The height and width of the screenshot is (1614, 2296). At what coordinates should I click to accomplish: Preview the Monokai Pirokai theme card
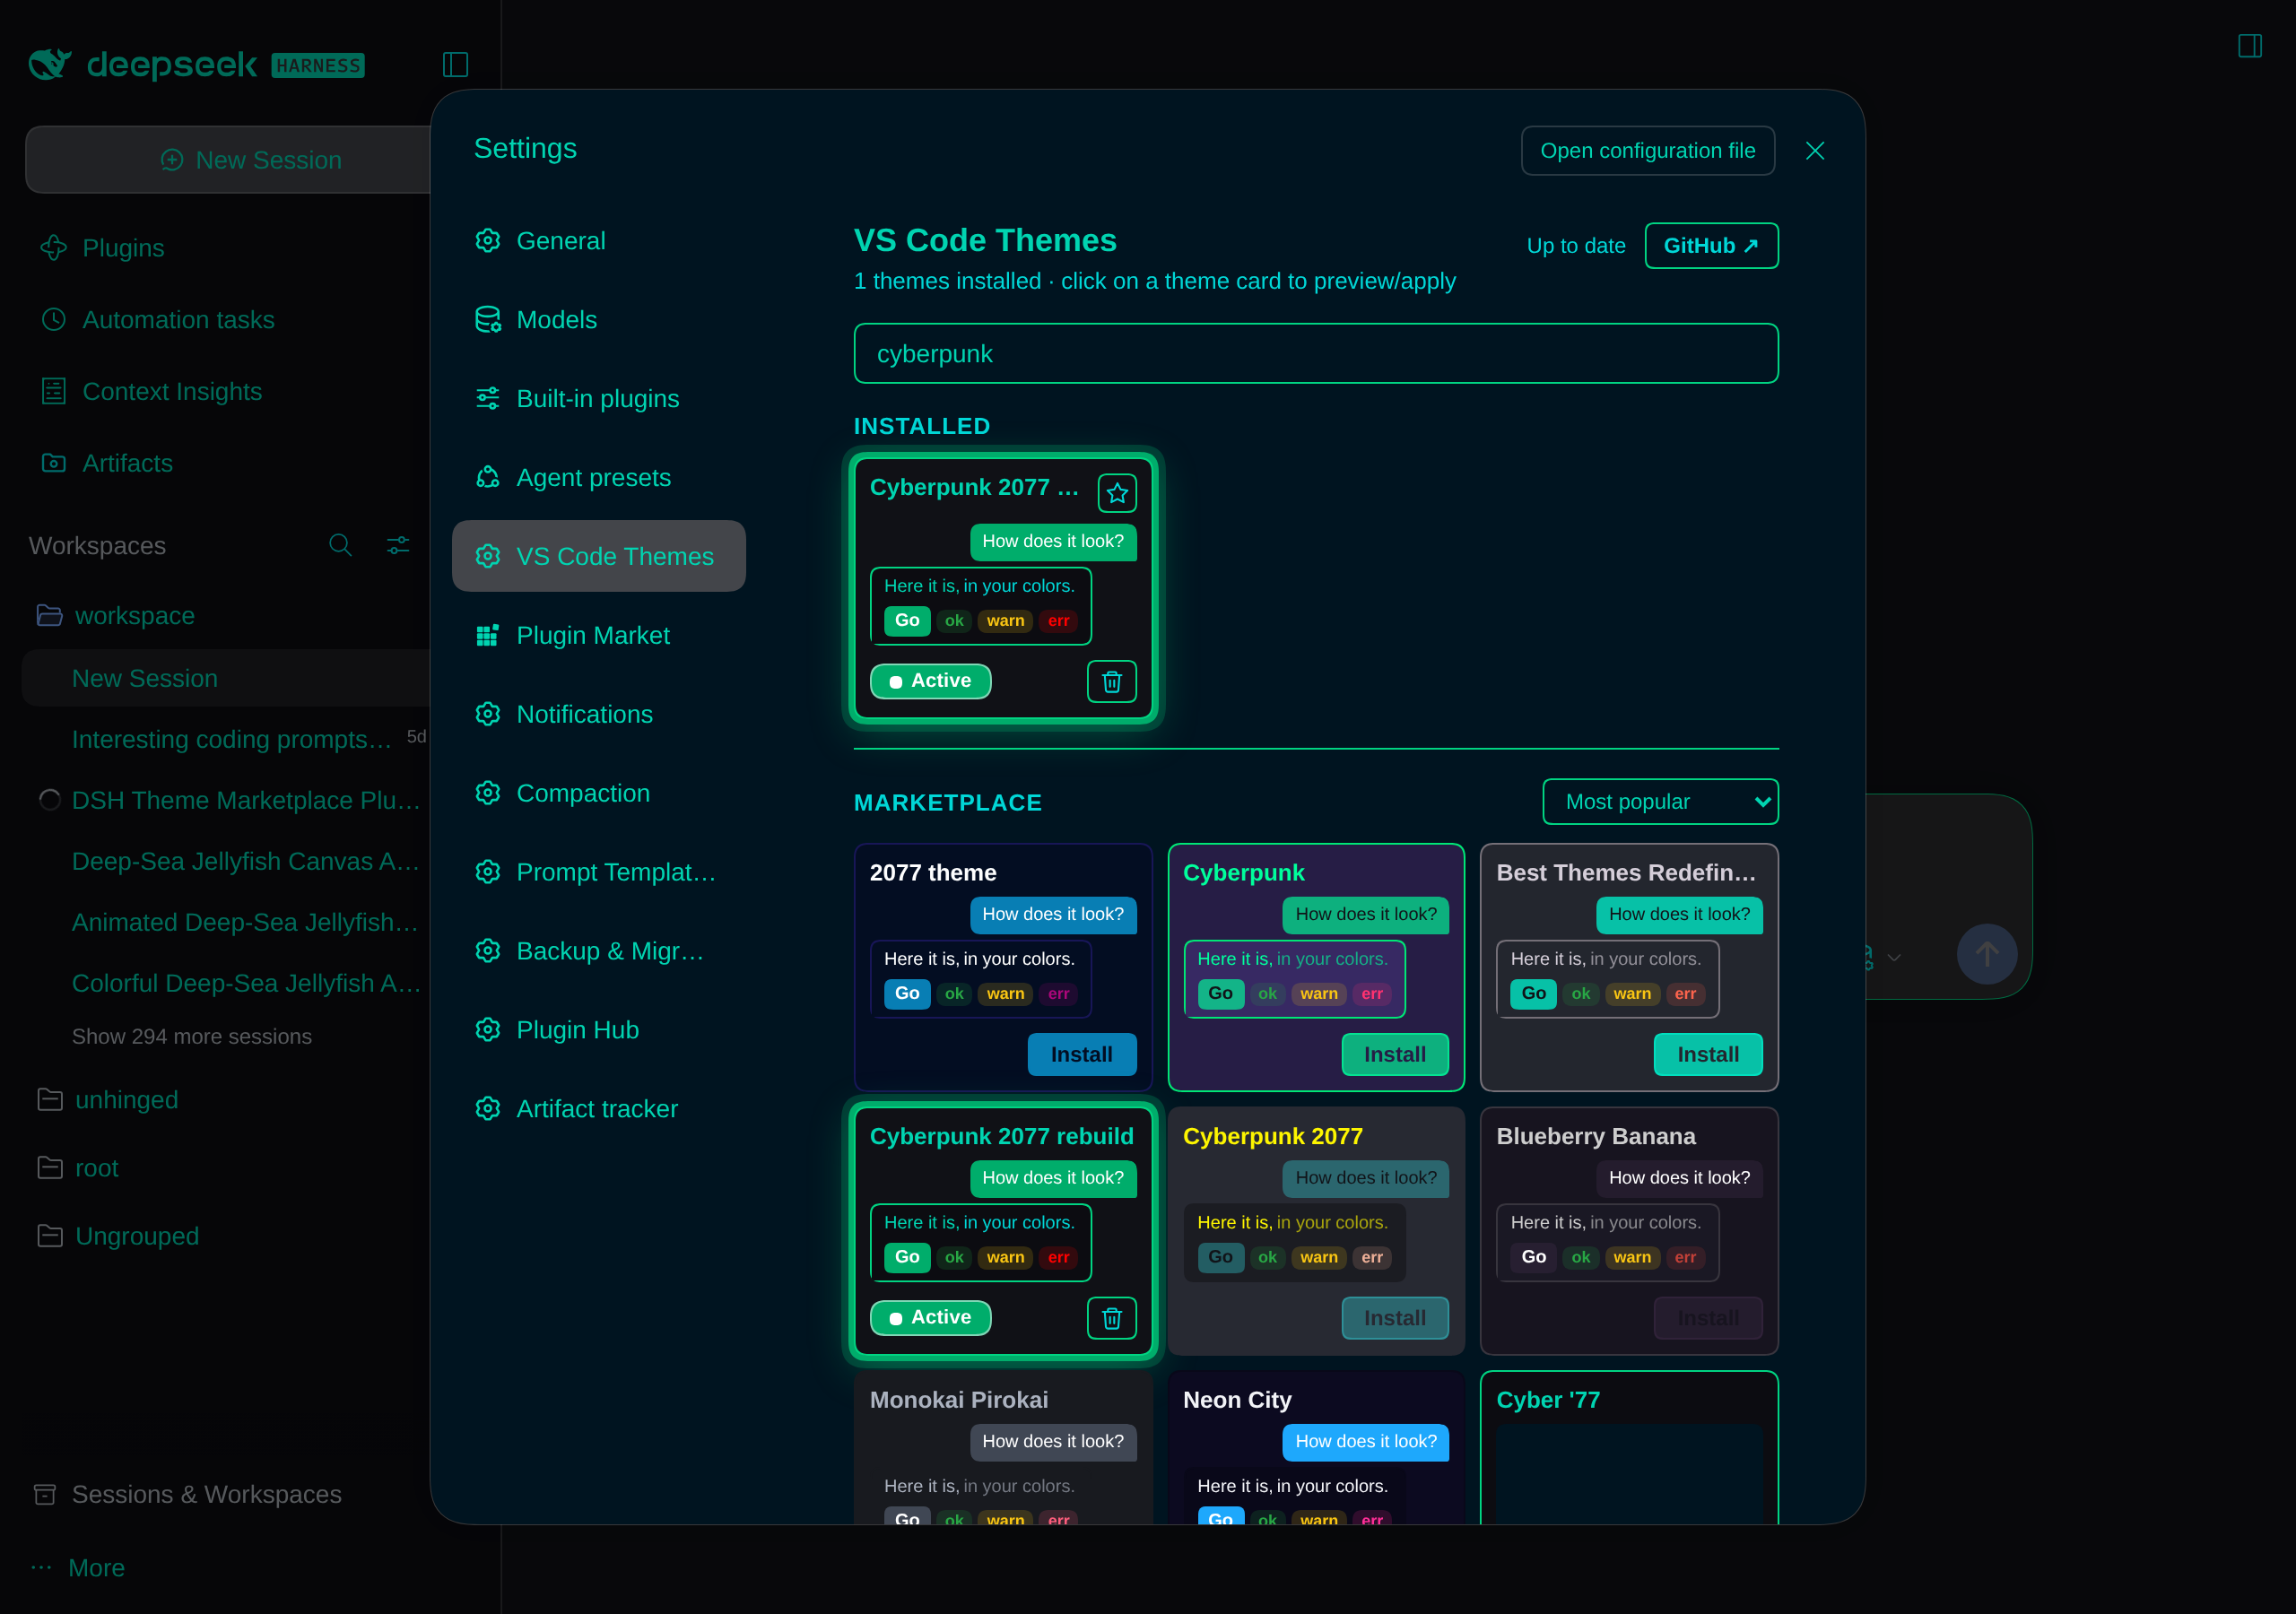point(1003,1448)
